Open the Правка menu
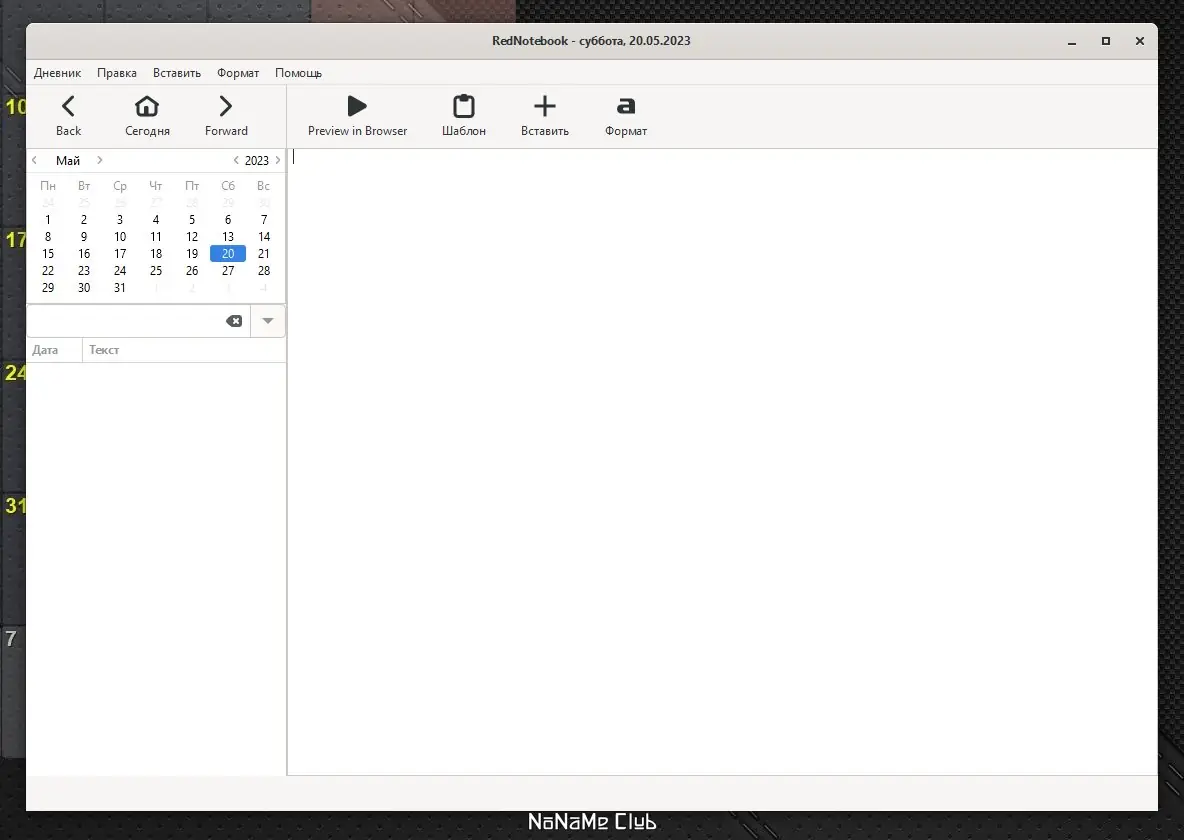The image size is (1184, 840). point(116,73)
